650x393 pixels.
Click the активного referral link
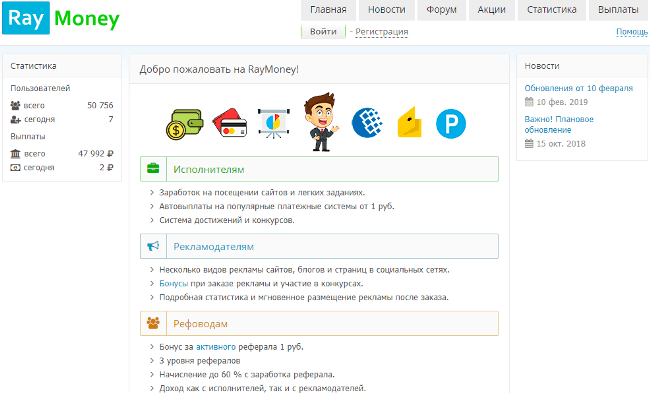(x=216, y=347)
